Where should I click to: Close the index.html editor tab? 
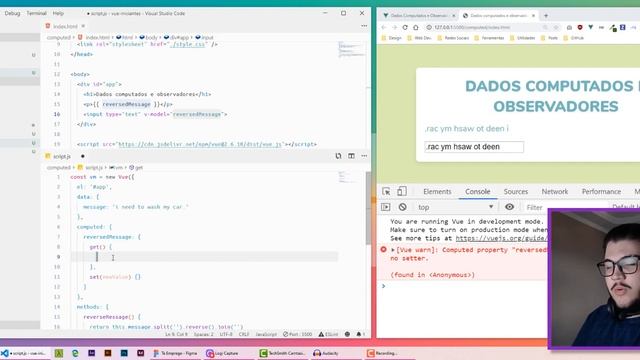coord(83,26)
